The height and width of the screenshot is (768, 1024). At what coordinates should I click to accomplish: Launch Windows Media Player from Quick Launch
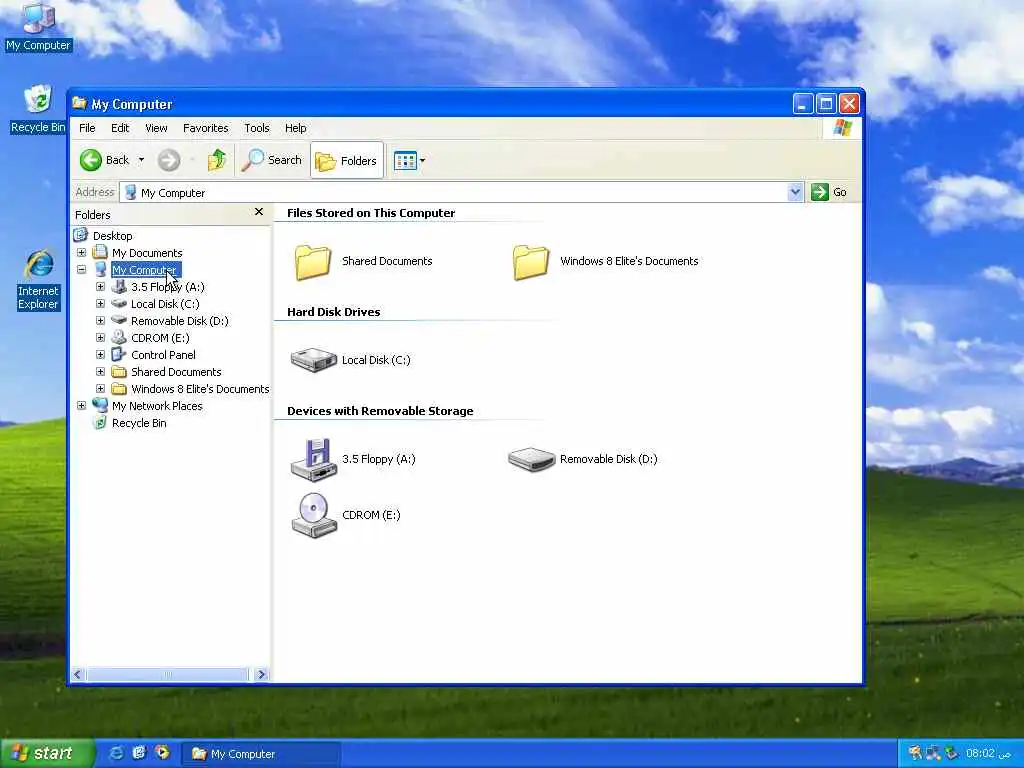pyautogui.click(x=162, y=753)
